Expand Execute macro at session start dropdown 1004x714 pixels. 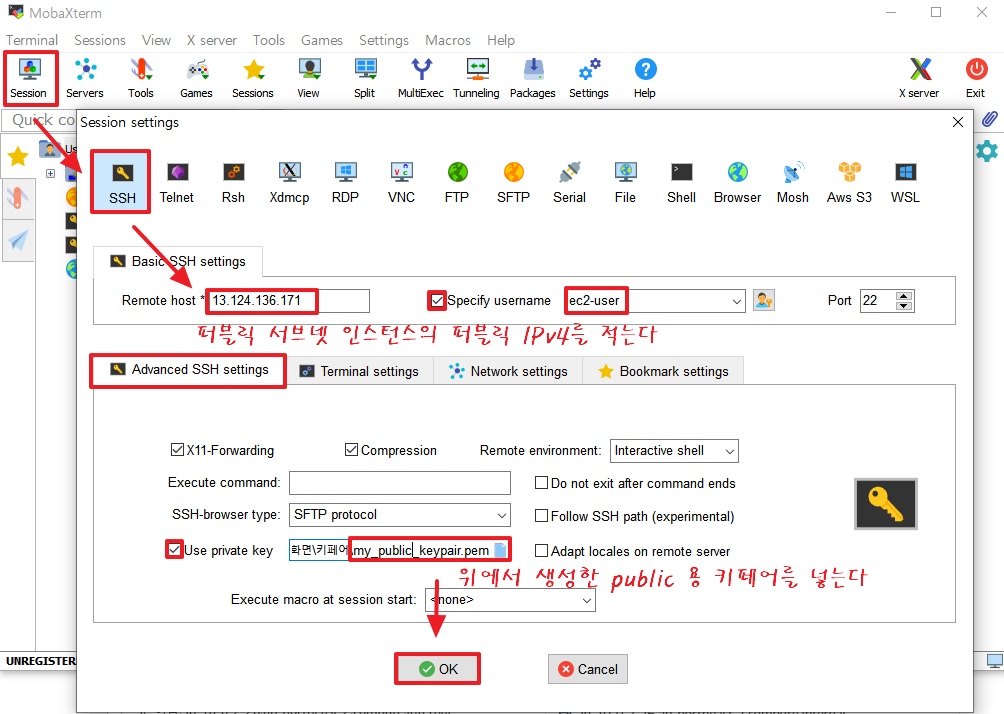click(587, 600)
